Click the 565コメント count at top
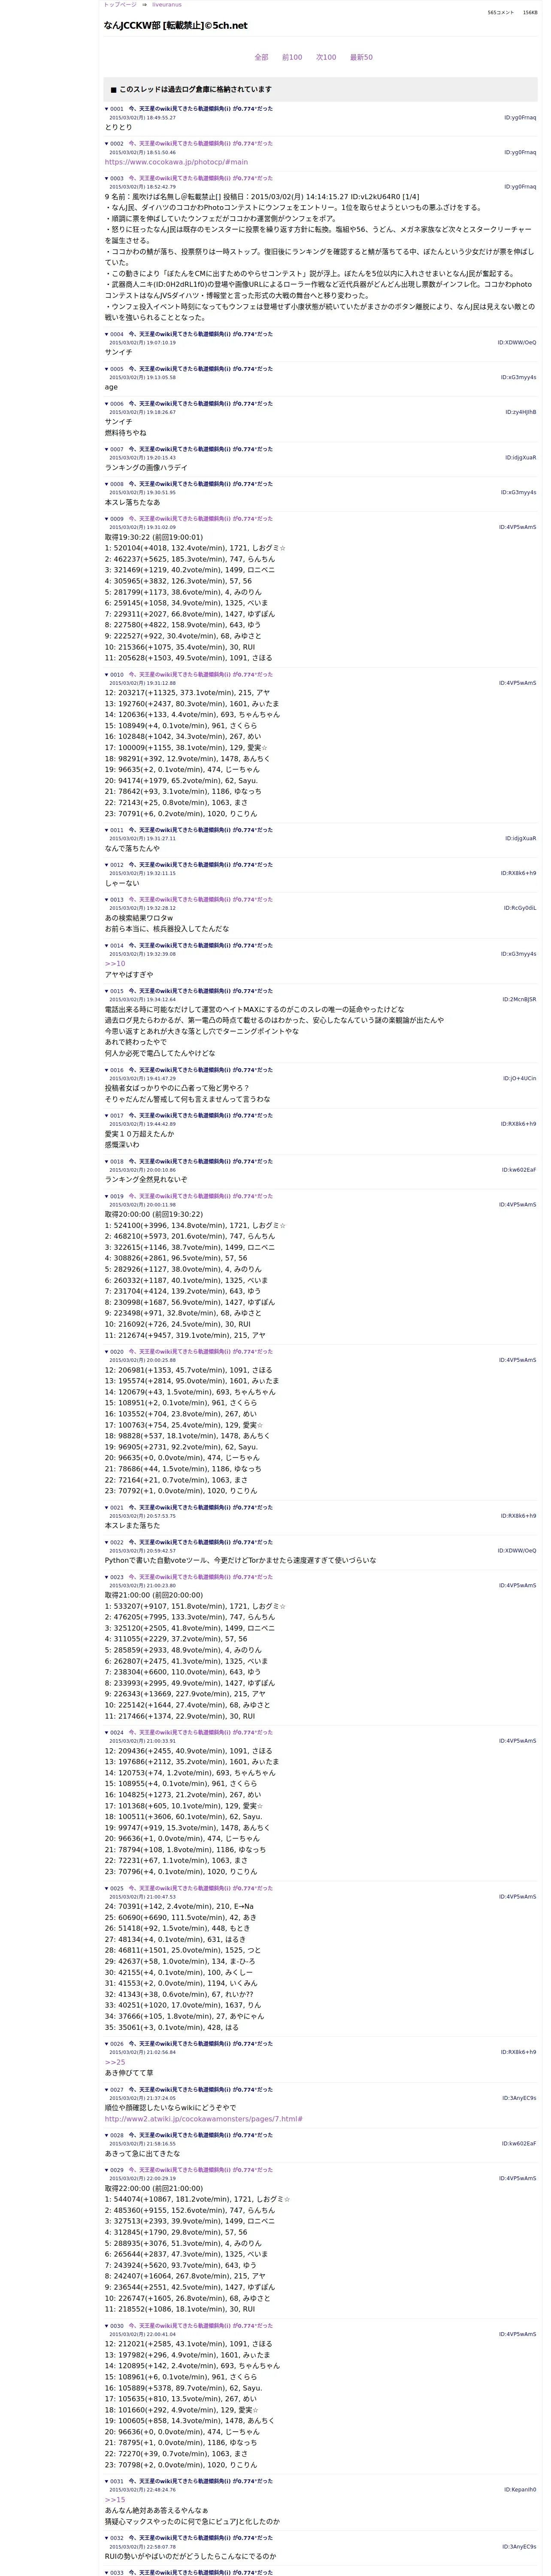This screenshot has width=551, height=2576. click(500, 13)
